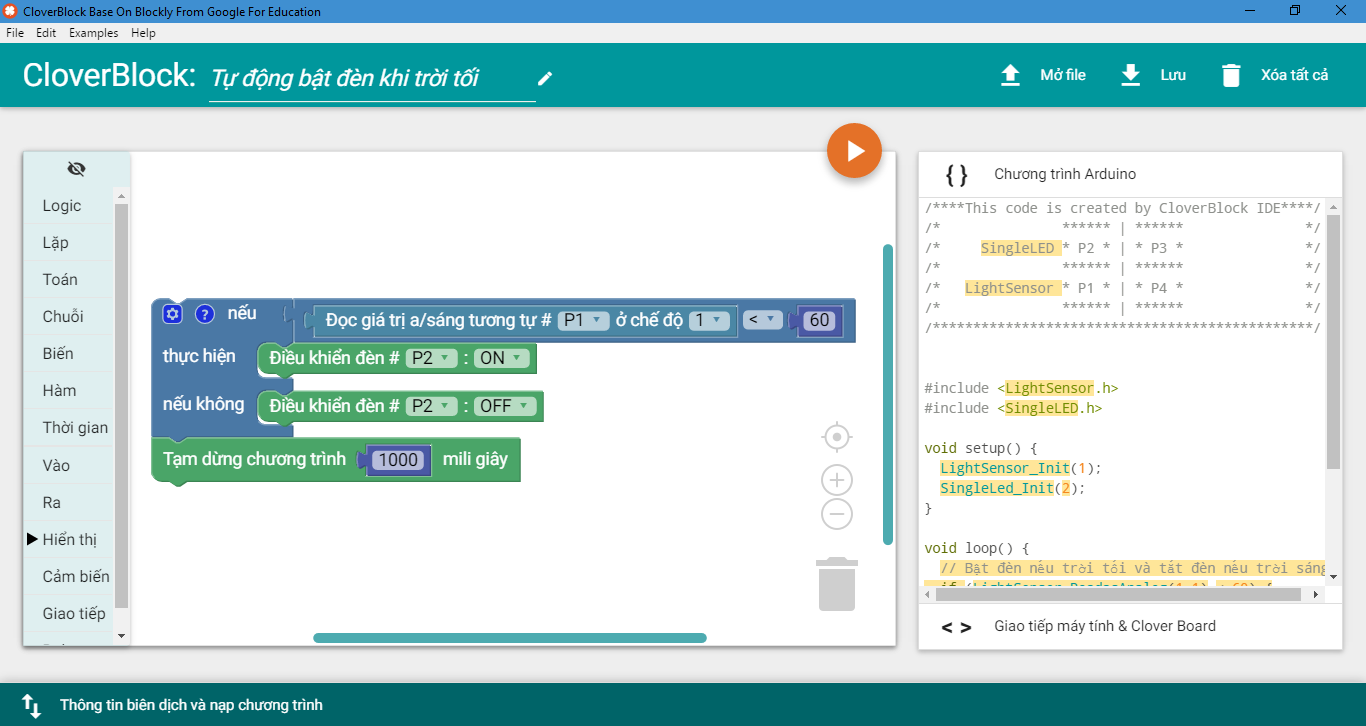Open settings gear on the nếu block
Image resolution: width=1366 pixels, height=726 pixels.
(173, 314)
